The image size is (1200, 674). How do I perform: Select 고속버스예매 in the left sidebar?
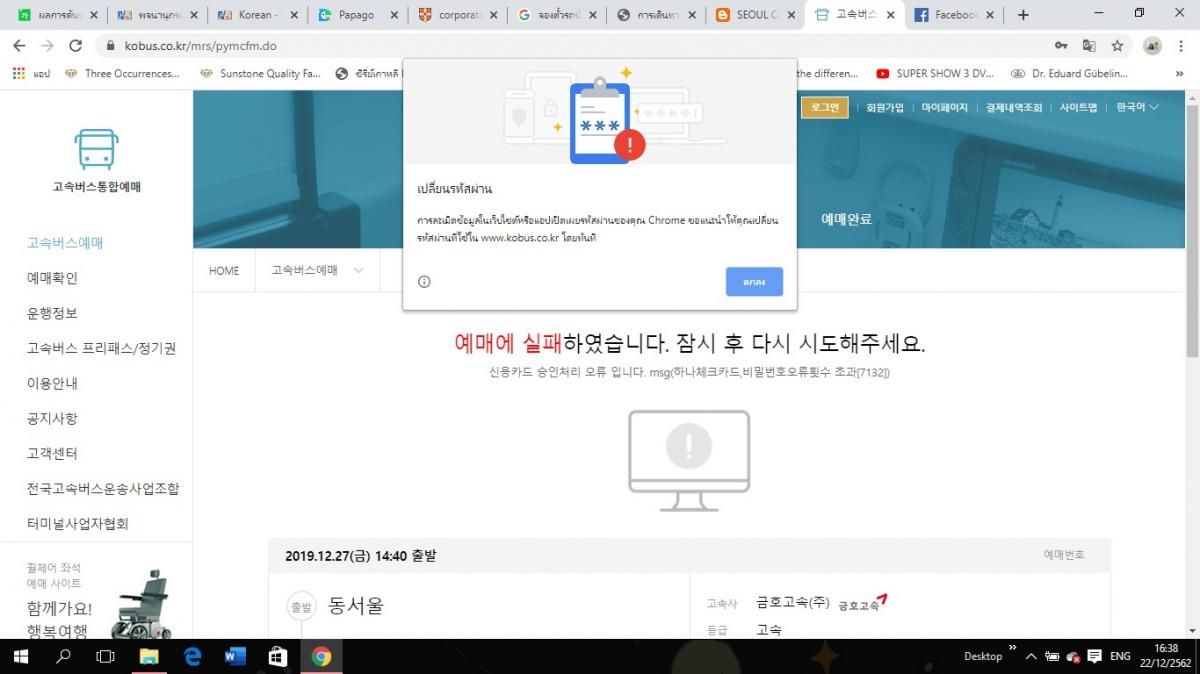[65, 243]
